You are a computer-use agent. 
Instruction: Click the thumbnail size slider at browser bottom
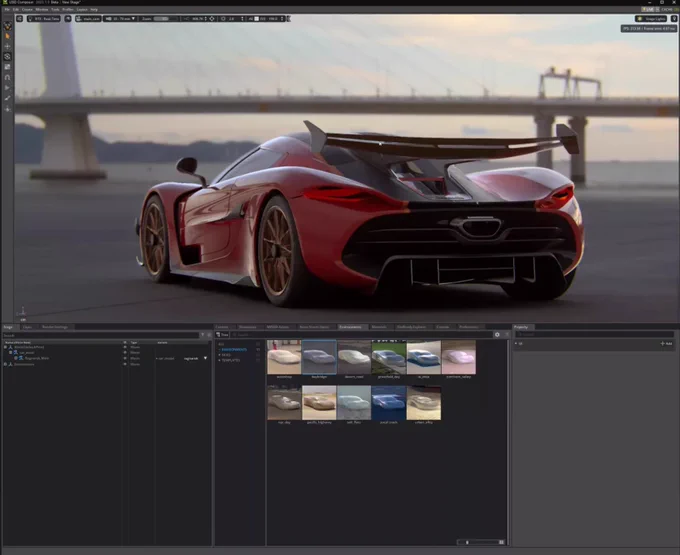point(481,542)
